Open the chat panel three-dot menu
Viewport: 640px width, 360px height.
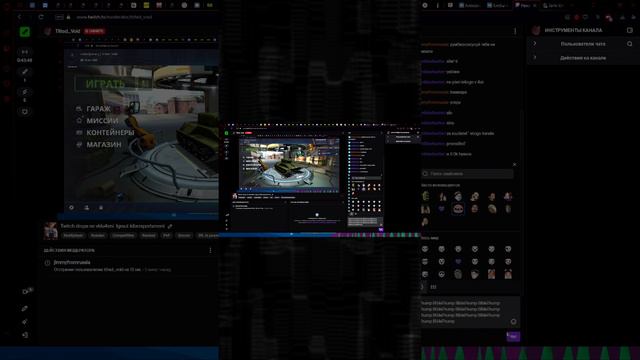tap(515, 31)
